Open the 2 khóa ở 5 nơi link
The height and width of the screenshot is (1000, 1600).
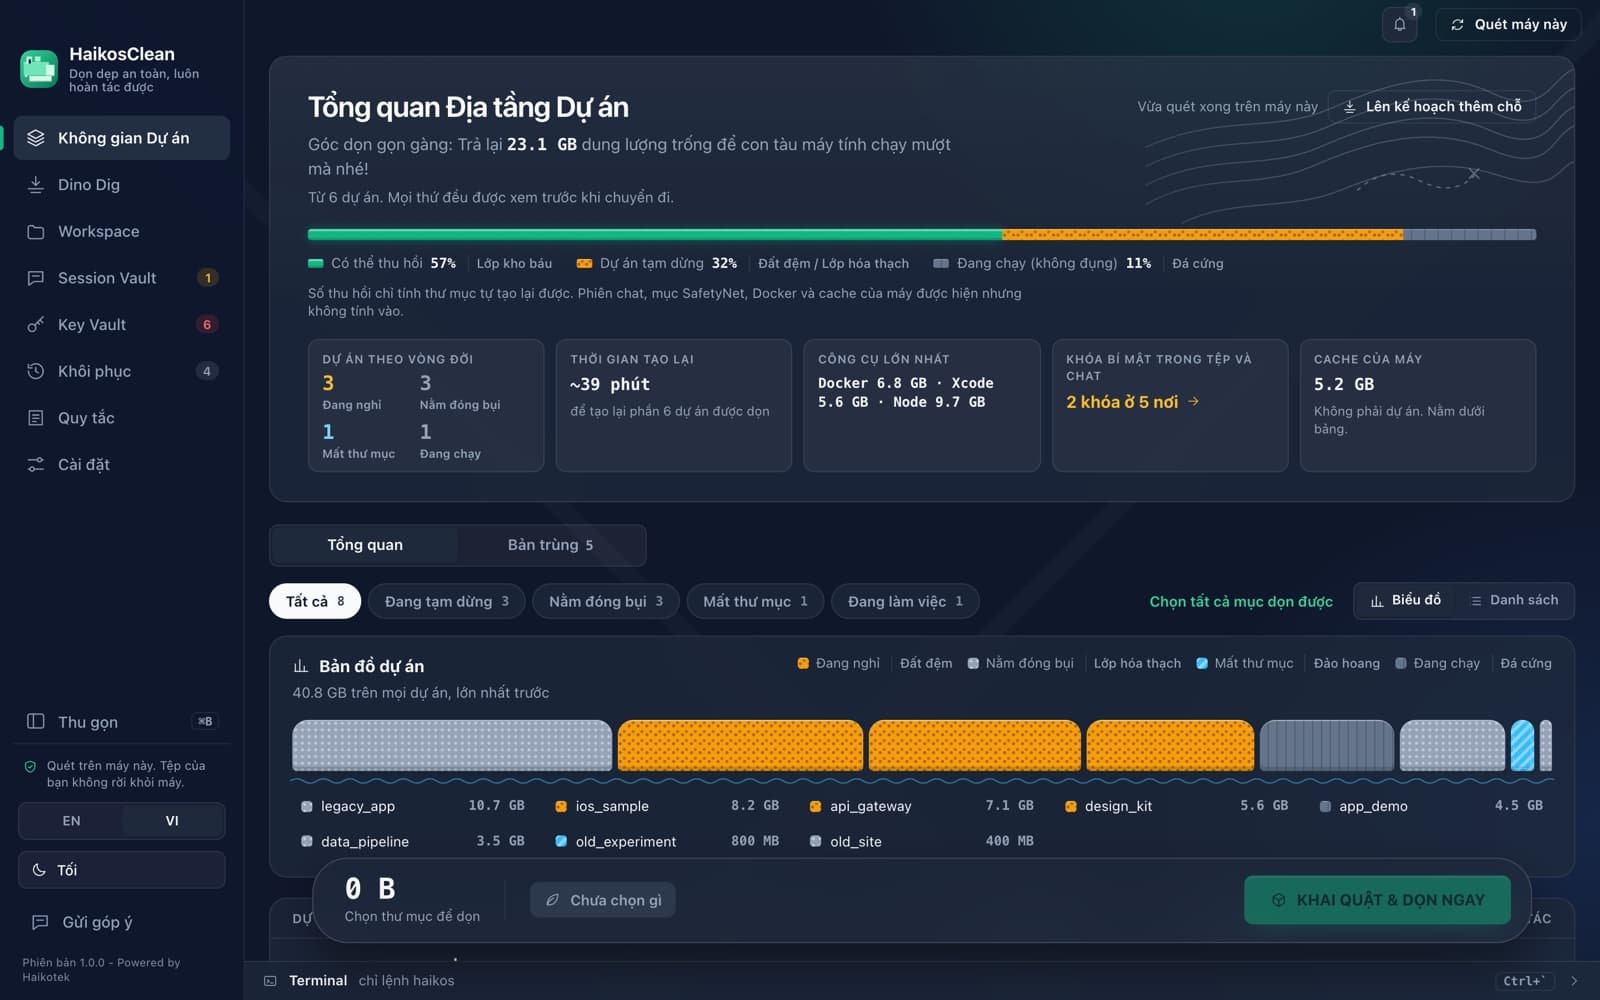[1132, 402]
